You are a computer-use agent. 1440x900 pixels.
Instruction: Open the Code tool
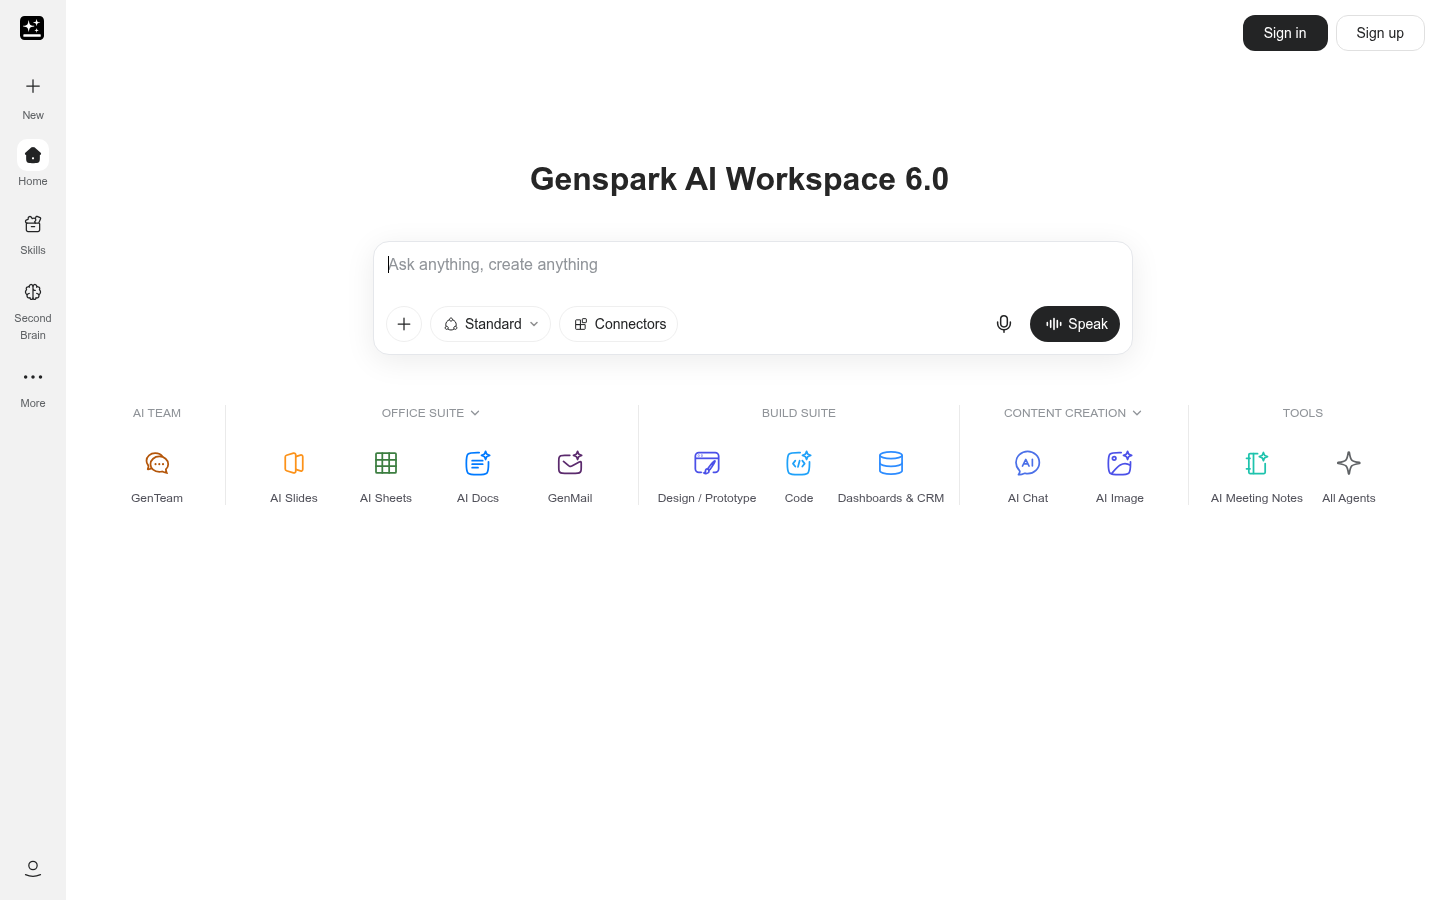click(799, 476)
